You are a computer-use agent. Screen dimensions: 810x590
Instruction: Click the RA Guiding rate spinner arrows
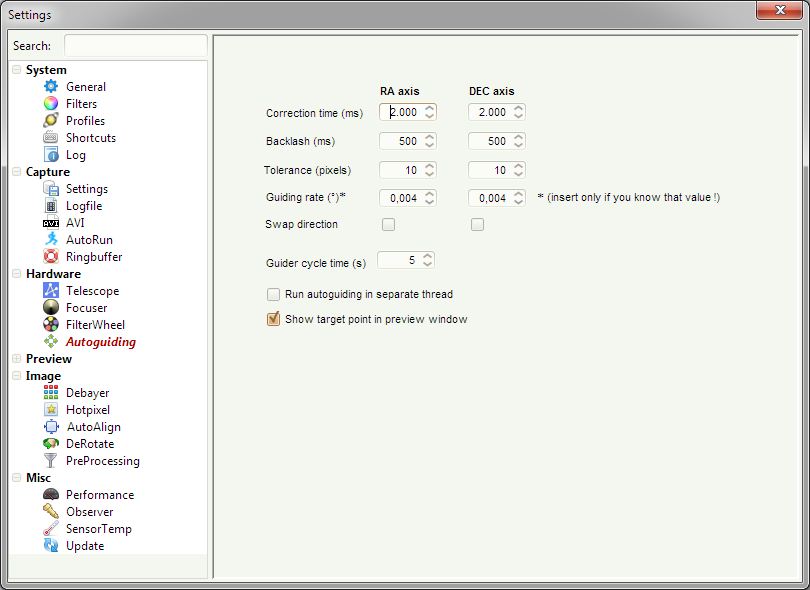tap(429, 198)
